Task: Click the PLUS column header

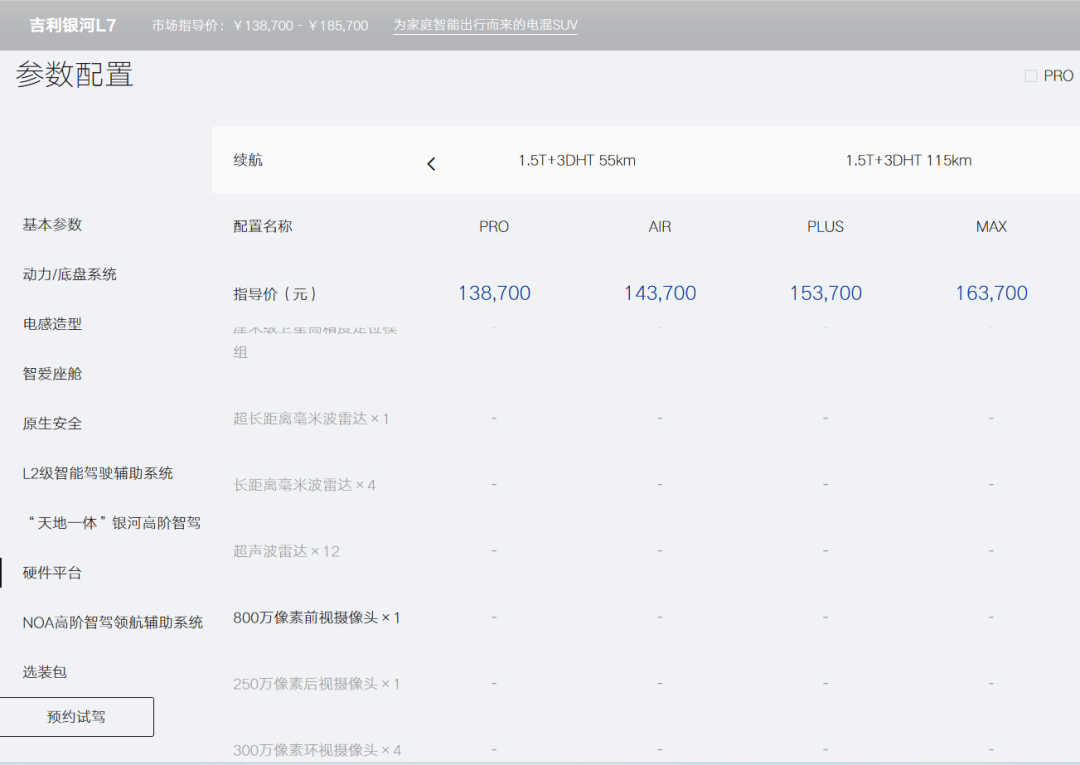Action: [825, 227]
